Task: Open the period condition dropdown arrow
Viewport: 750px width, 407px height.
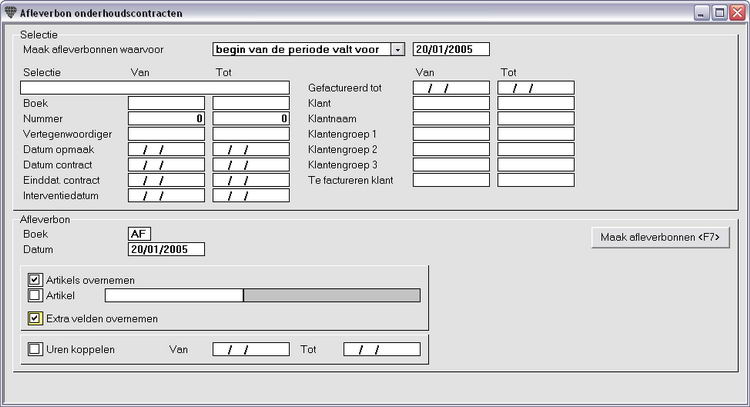Action: (x=398, y=49)
